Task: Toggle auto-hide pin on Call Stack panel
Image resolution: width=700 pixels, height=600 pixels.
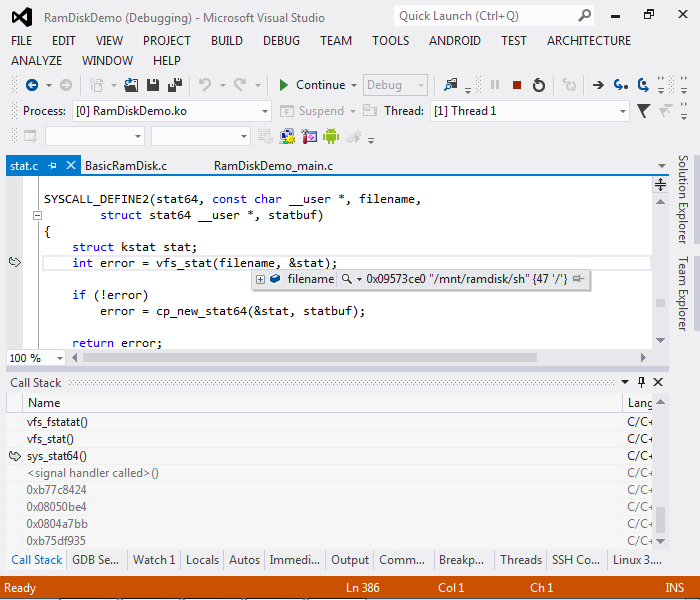Action: [642, 382]
